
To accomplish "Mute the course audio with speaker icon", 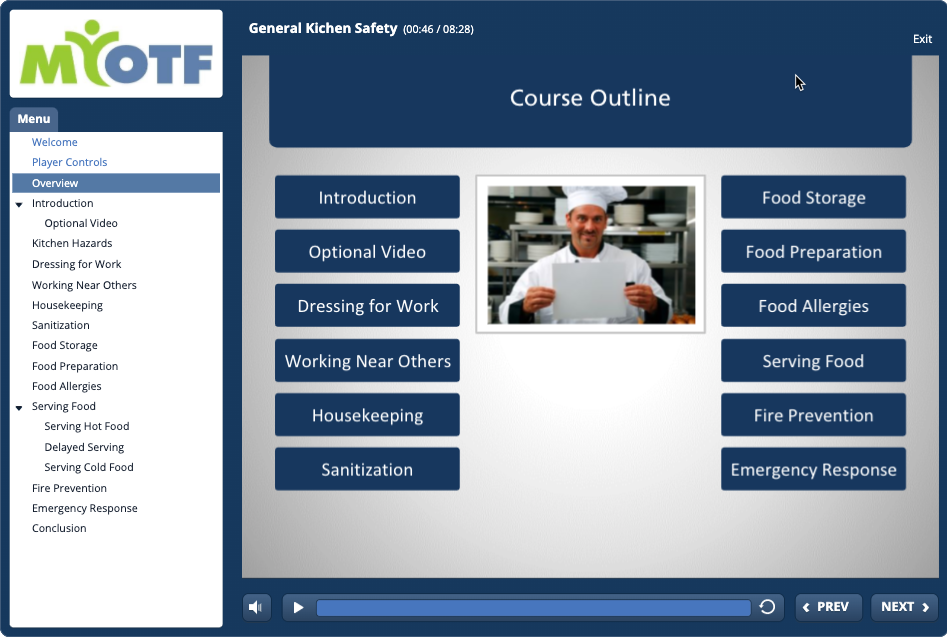I will tap(256, 607).
